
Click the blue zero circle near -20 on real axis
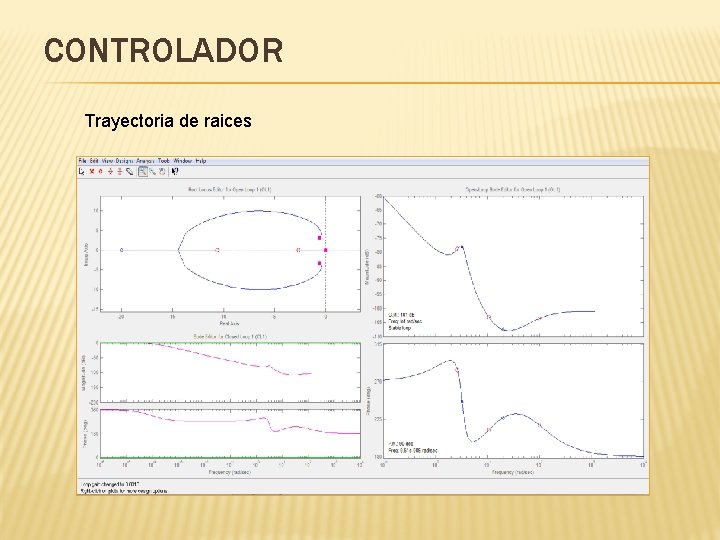coord(122,250)
